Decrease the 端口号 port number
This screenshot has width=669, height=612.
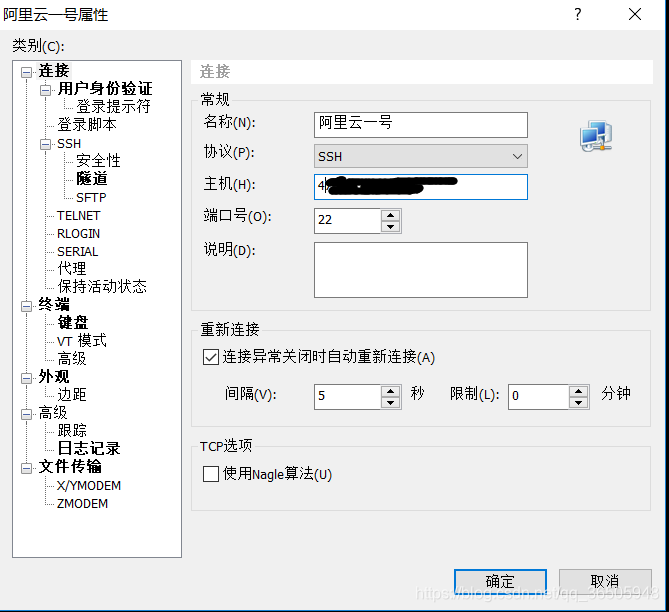tap(390, 227)
